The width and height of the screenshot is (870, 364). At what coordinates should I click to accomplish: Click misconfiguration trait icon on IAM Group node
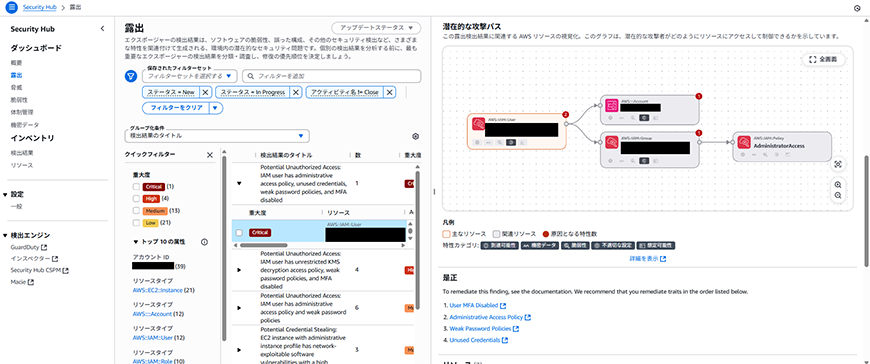point(644,161)
